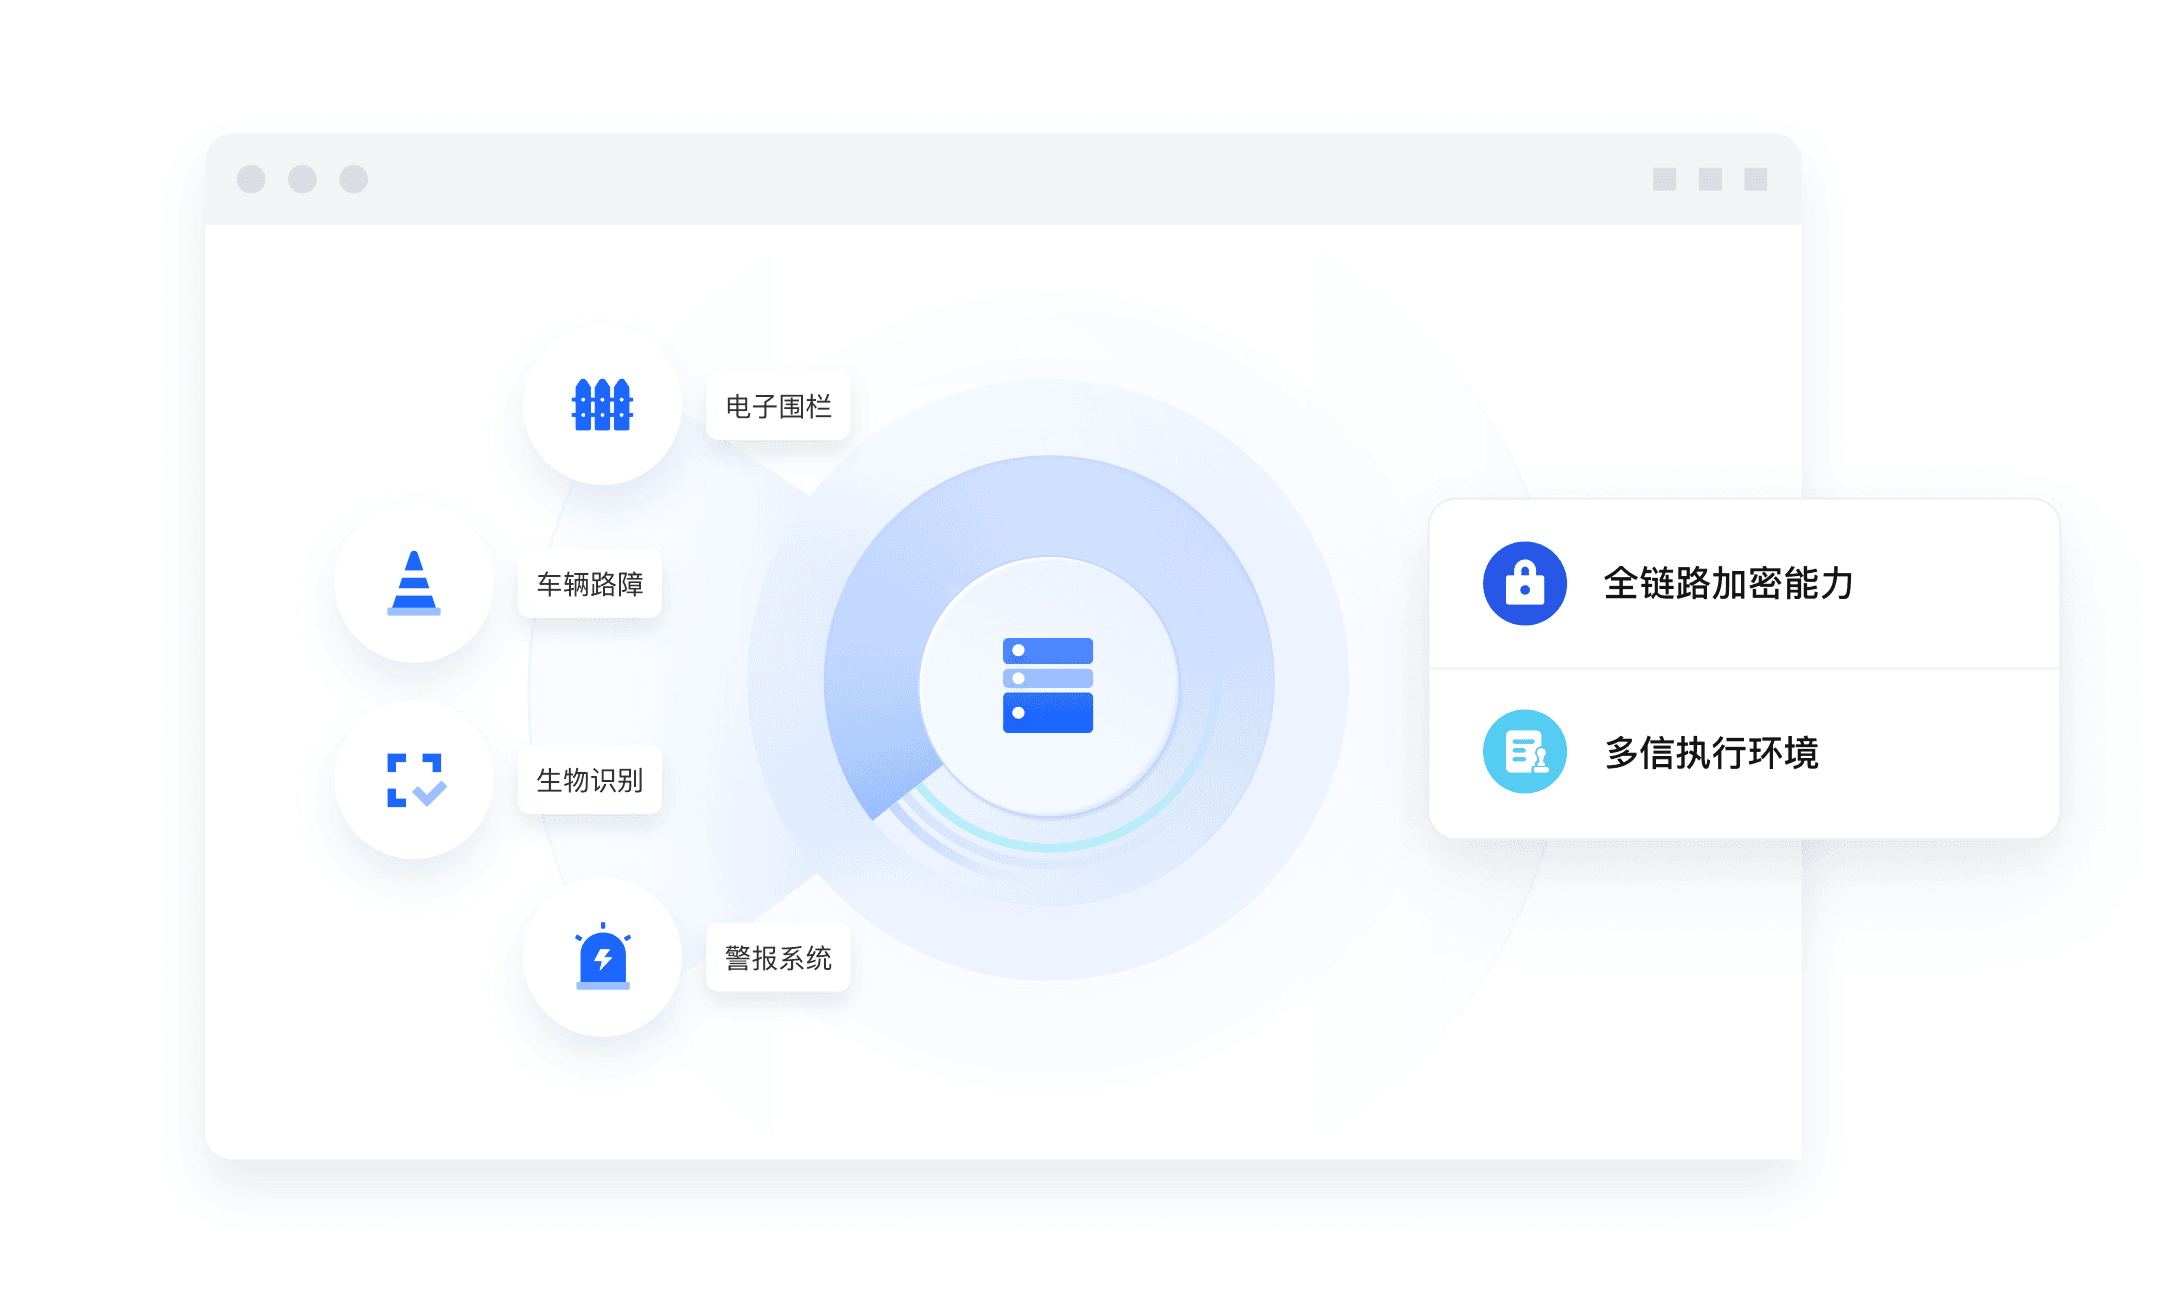
Task: Click the blue padlock icon
Action: pos(1525,584)
